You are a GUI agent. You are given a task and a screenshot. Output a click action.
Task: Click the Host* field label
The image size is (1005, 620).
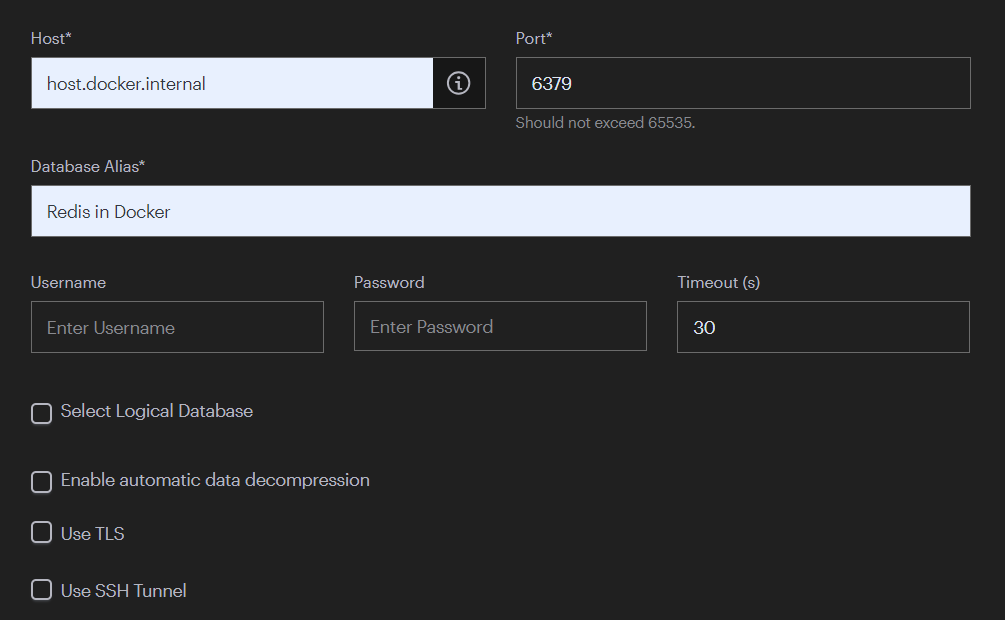pyautogui.click(x=50, y=38)
